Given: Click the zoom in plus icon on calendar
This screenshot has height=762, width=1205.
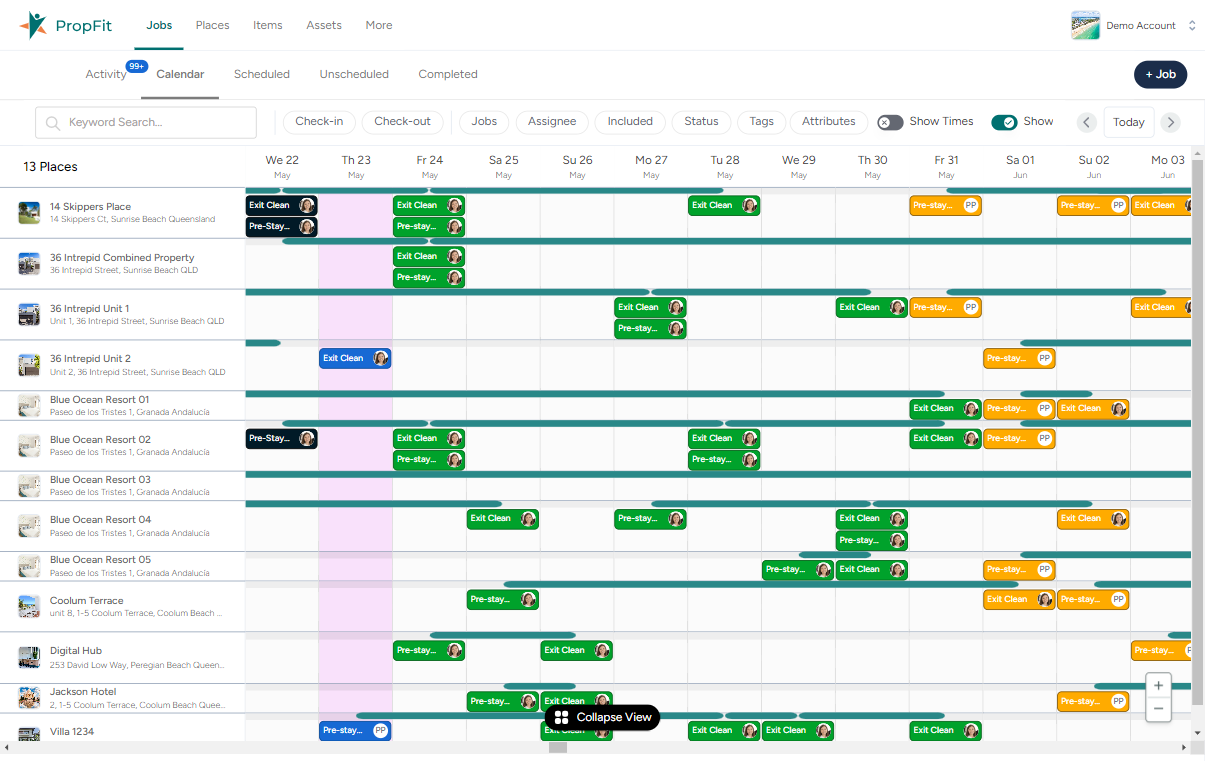Looking at the screenshot, I should pos(1158,684).
